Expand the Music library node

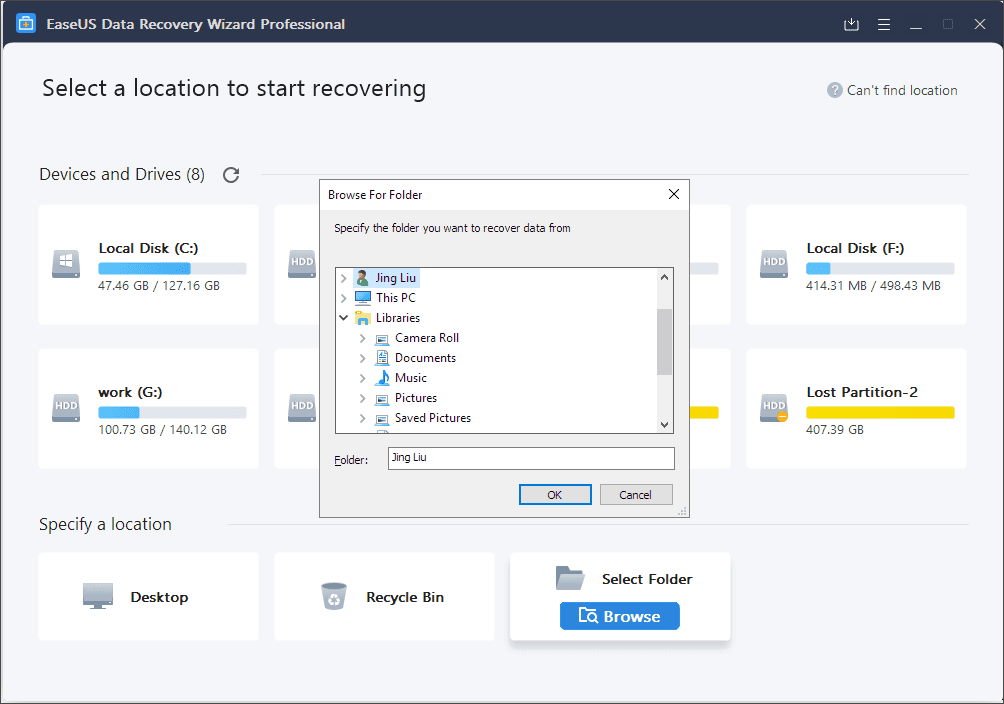tap(363, 378)
